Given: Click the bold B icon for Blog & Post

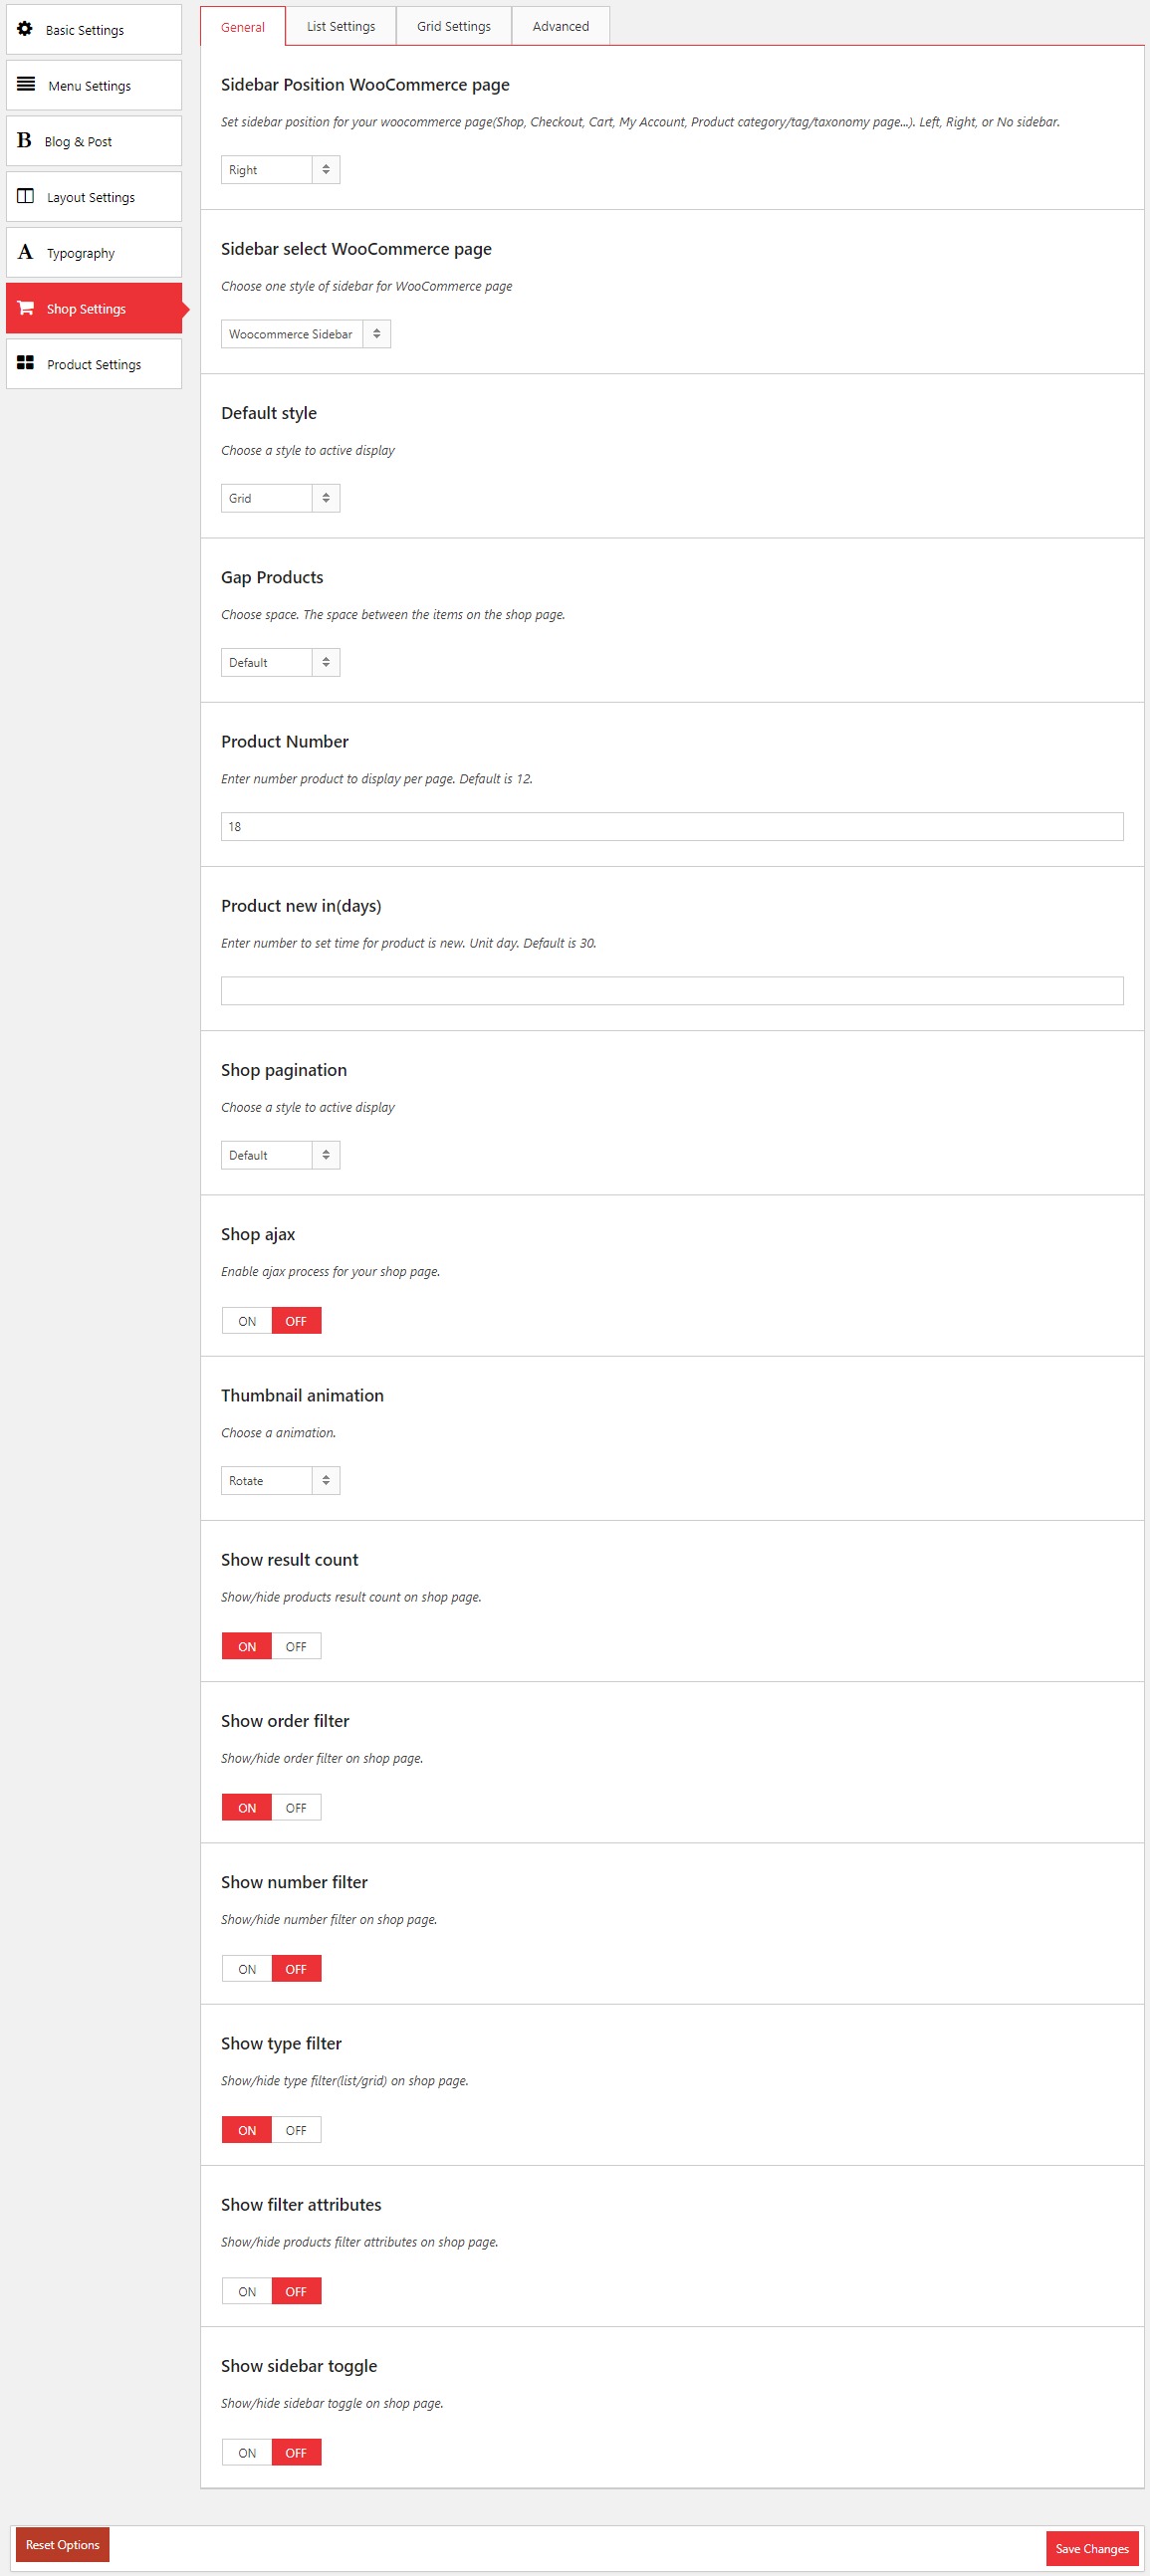Looking at the screenshot, I should (24, 140).
